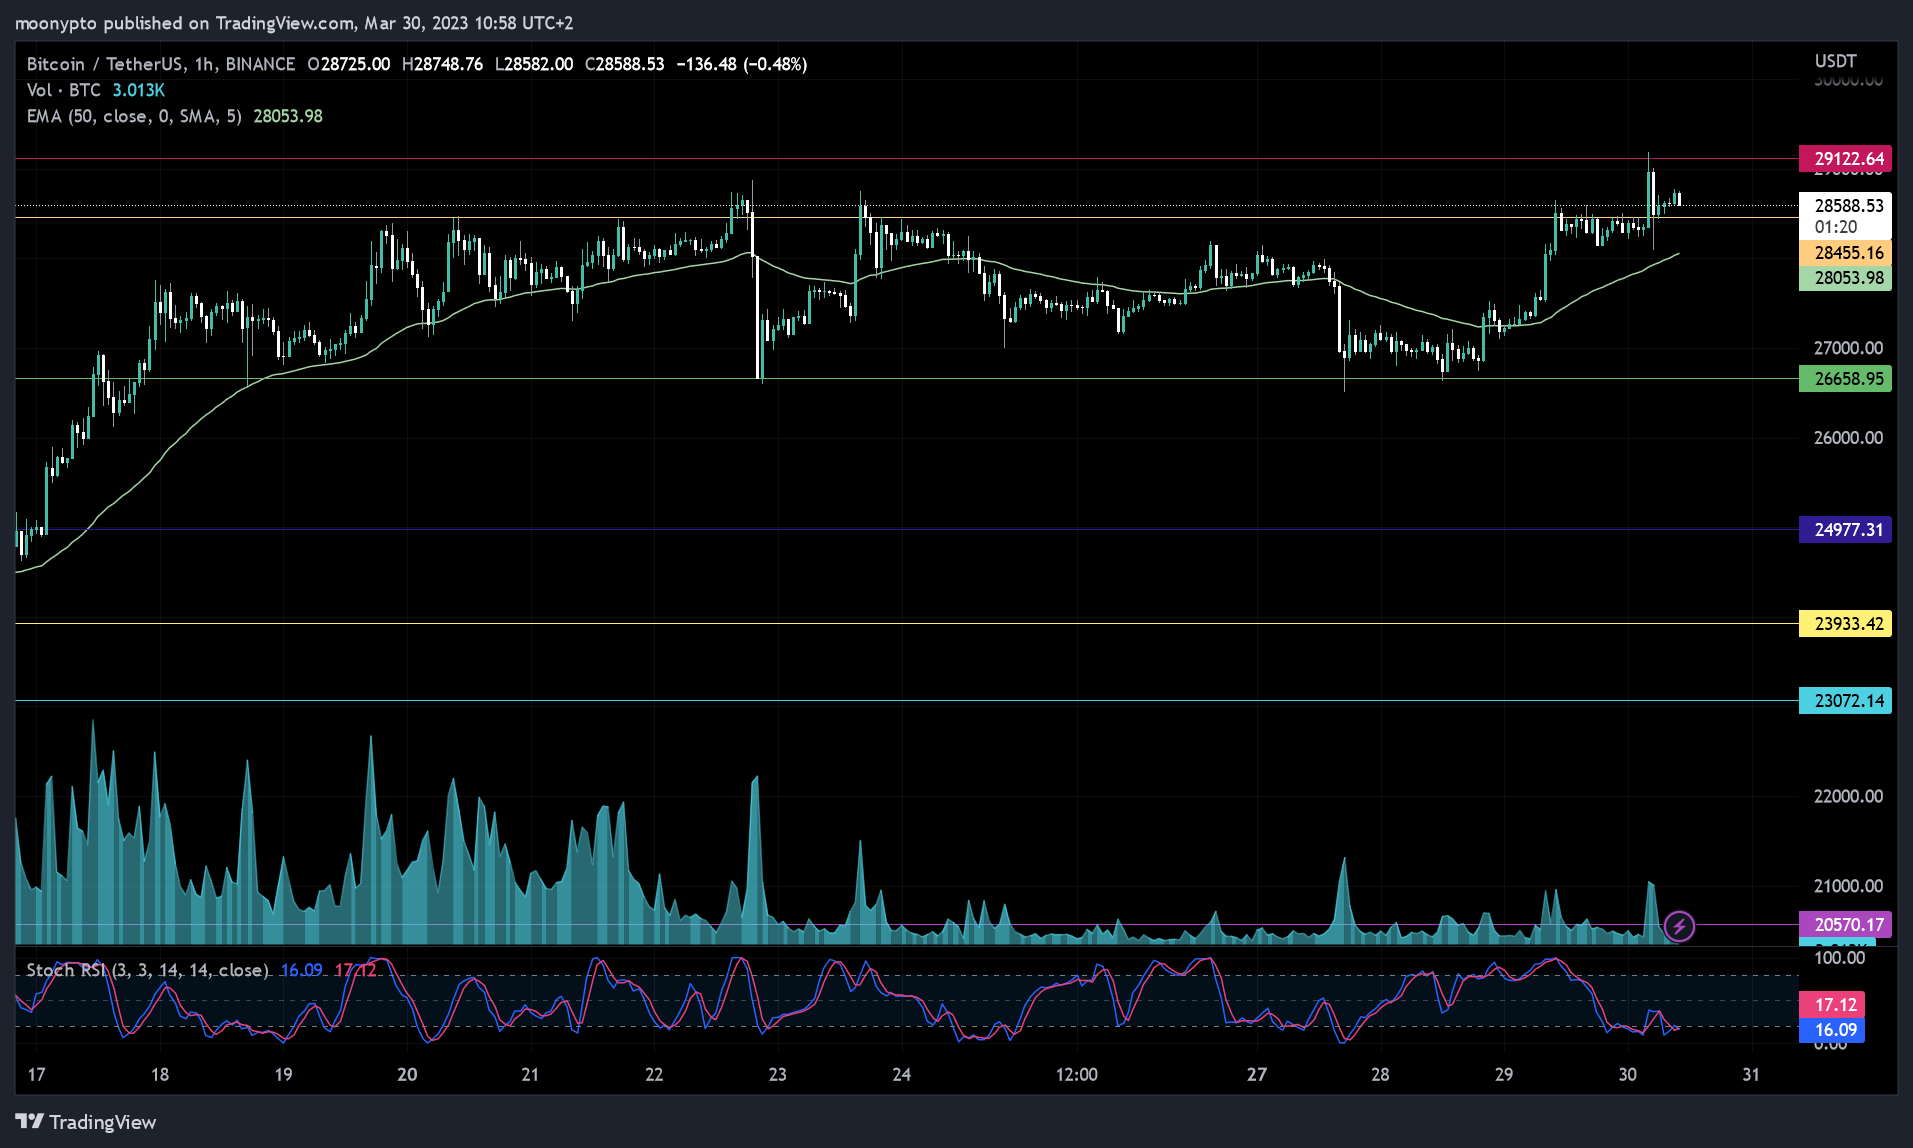
Task: Click the close value C28588.53 in header
Action: click(625, 64)
